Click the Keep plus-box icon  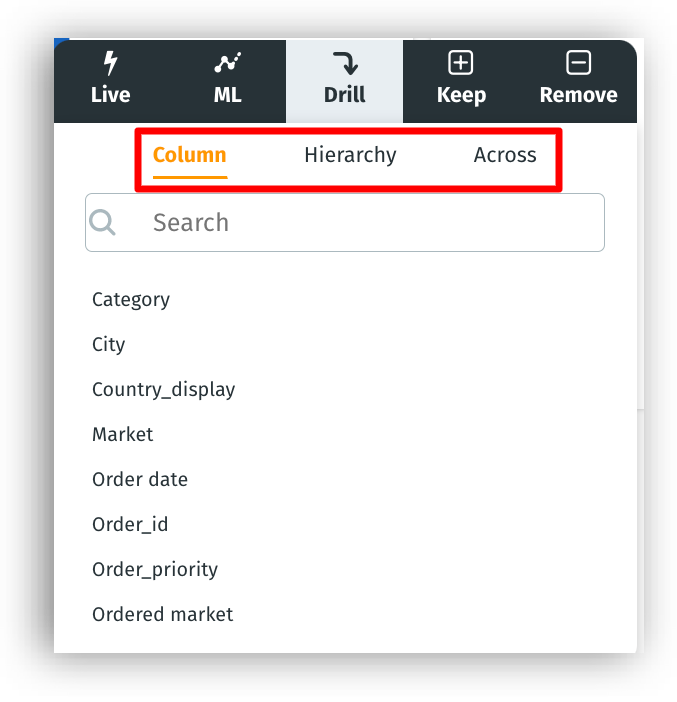point(461,64)
